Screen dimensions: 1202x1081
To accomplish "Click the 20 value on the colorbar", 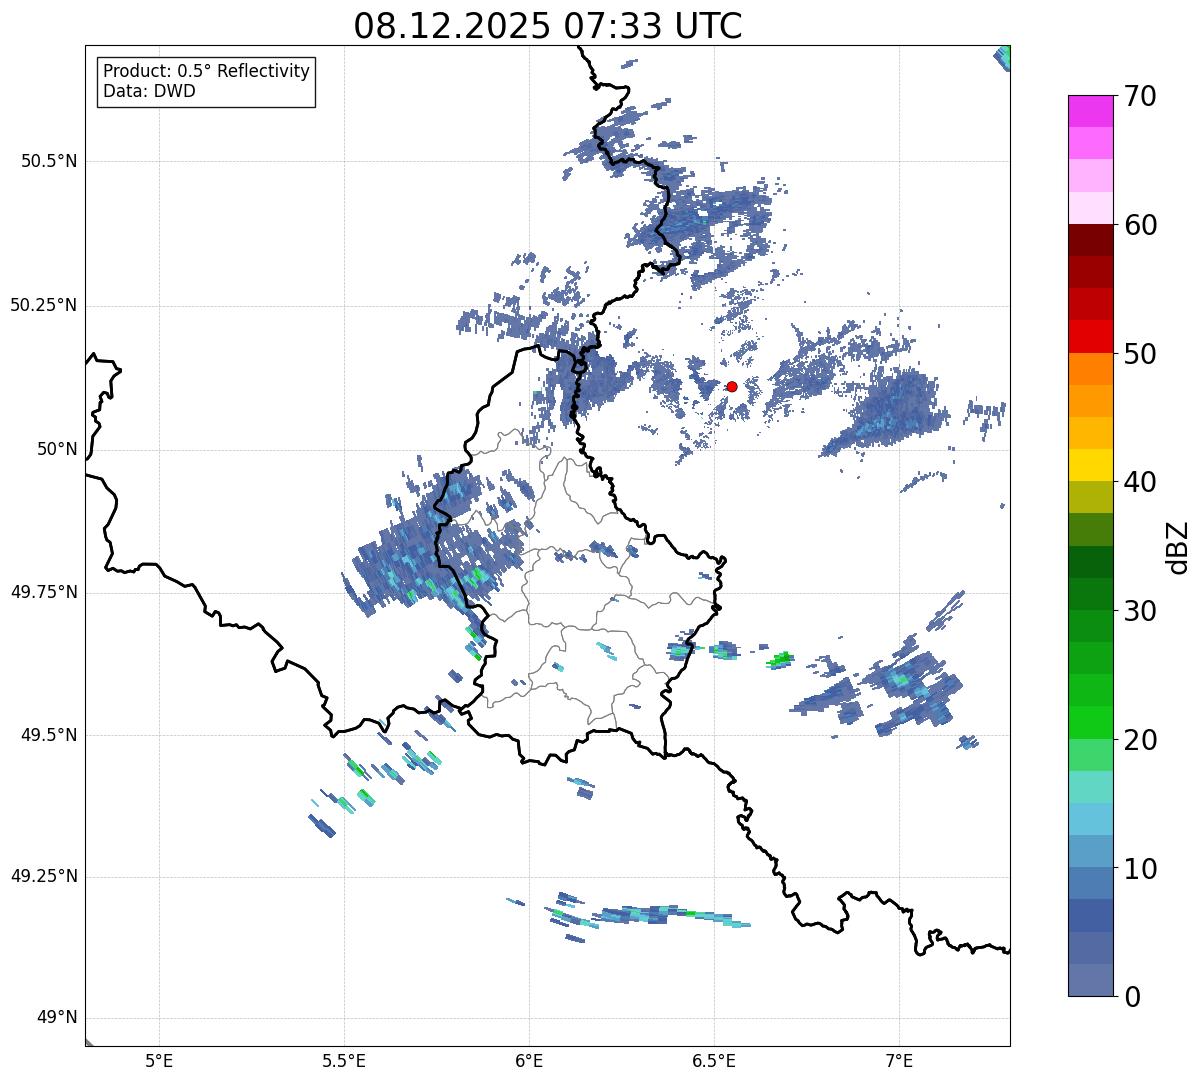I will click(1140, 740).
